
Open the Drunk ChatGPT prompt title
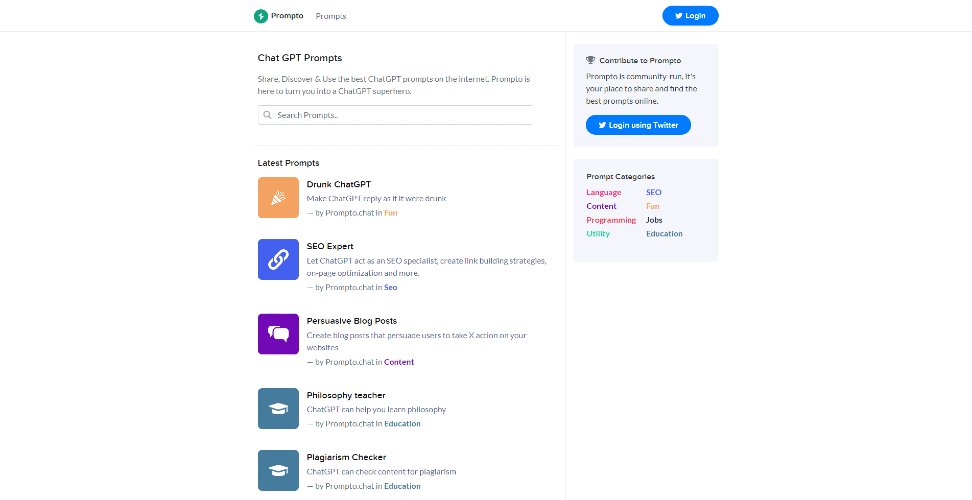(338, 184)
